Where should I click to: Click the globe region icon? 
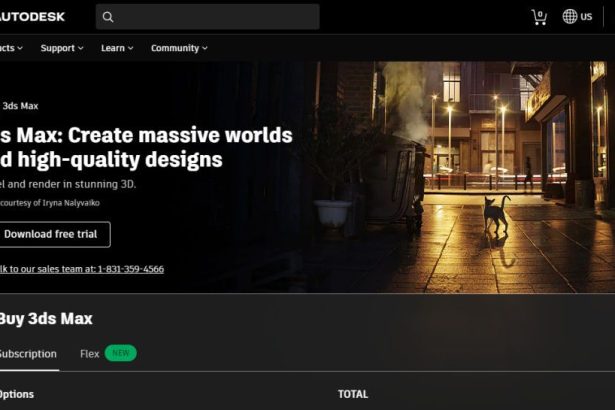tap(570, 16)
